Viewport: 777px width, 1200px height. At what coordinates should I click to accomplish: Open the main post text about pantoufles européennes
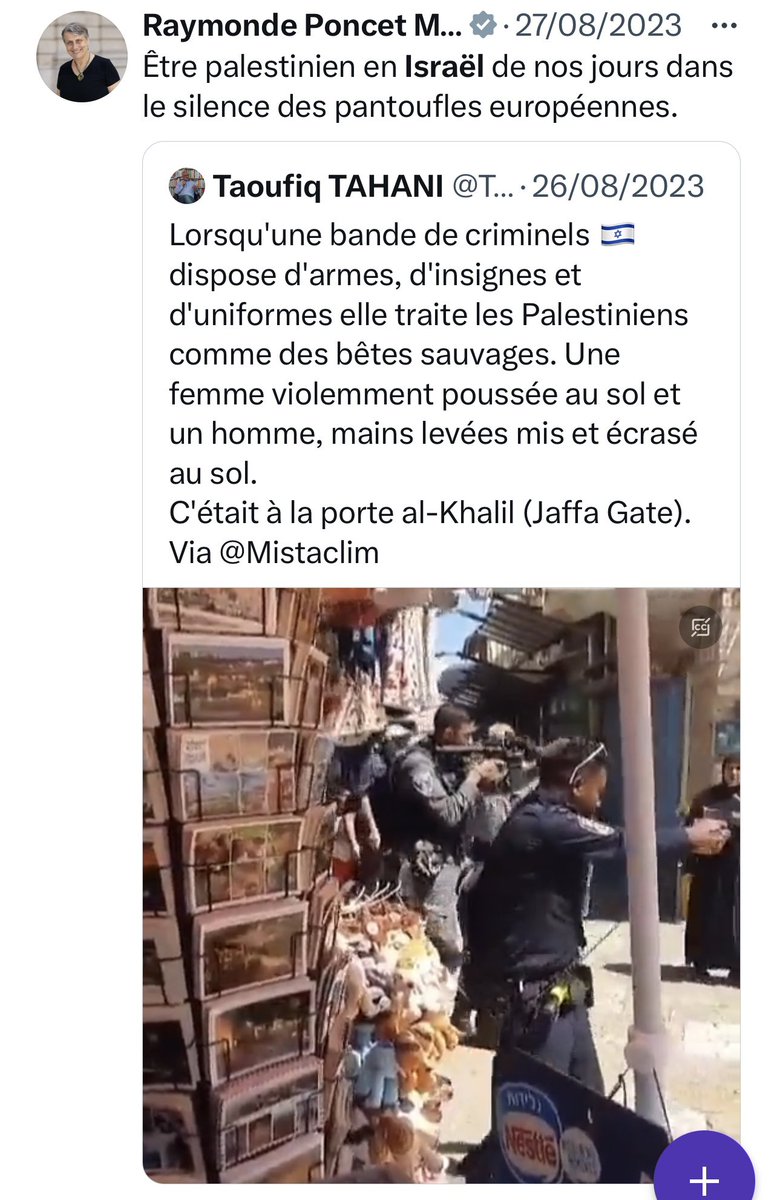pos(438,87)
